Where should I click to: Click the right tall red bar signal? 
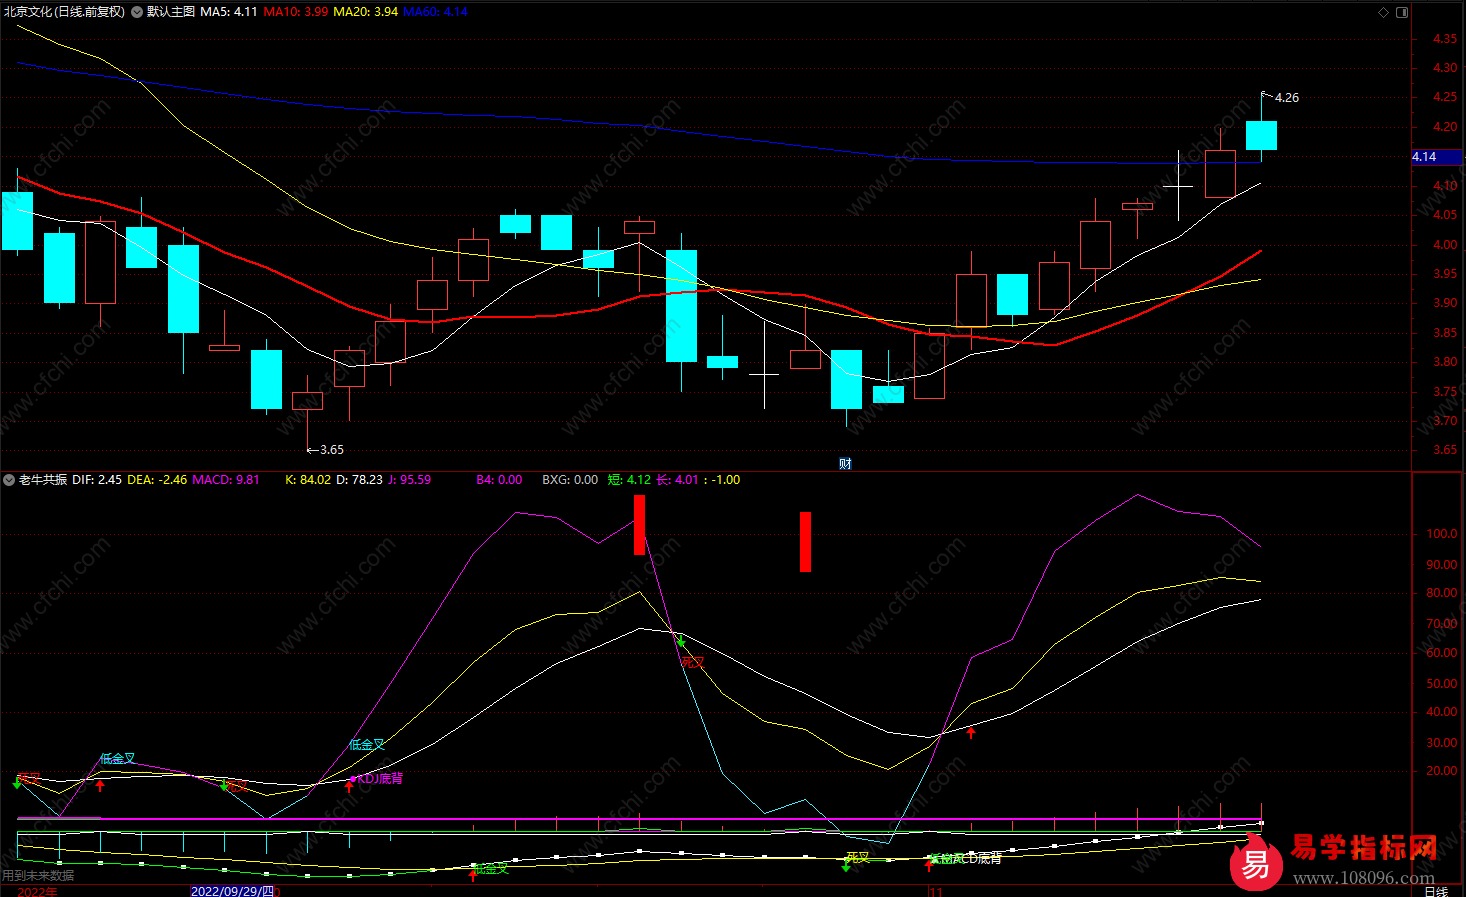tap(805, 541)
